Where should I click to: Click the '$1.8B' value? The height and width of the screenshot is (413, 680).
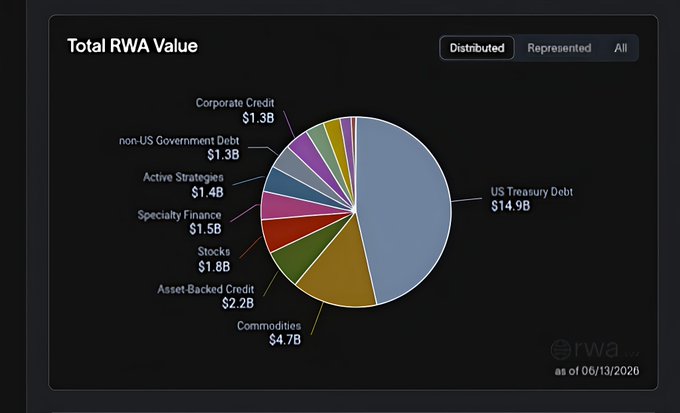tap(214, 266)
